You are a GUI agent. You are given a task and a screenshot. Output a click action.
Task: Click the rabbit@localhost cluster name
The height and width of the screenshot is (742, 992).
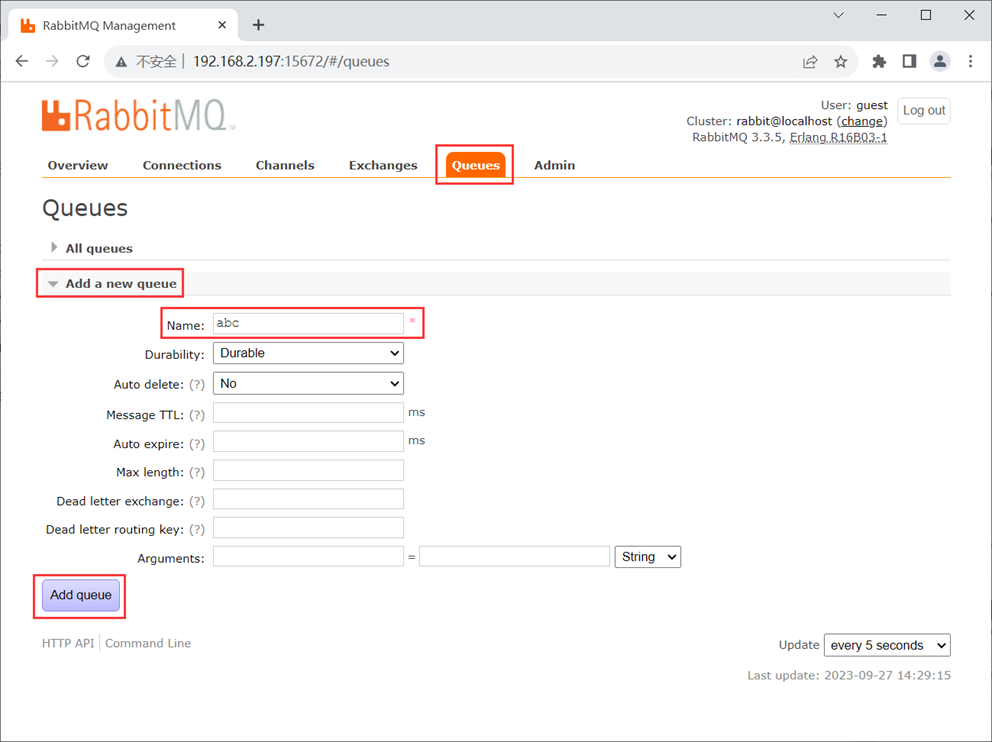click(784, 121)
